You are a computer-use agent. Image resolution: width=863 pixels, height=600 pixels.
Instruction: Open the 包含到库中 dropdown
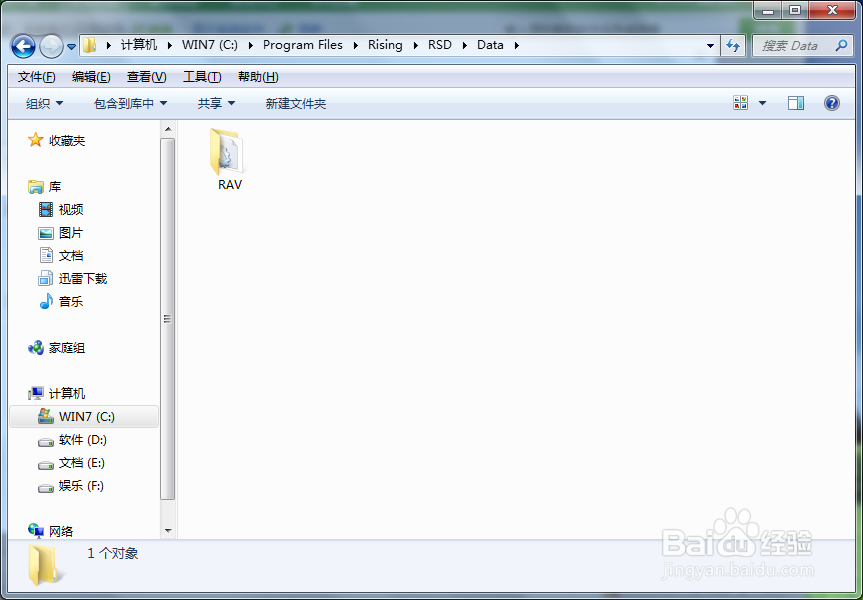(x=130, y=103)
